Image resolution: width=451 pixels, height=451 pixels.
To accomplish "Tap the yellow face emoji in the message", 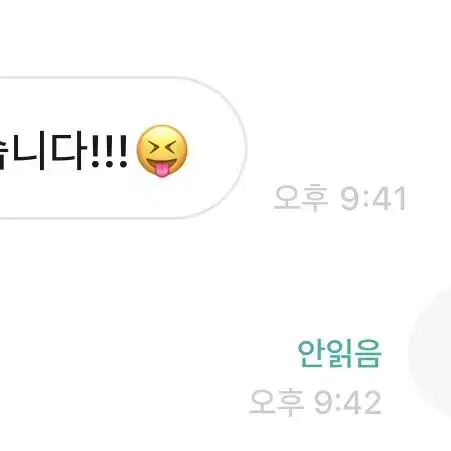I will click(x=162, y=151).
